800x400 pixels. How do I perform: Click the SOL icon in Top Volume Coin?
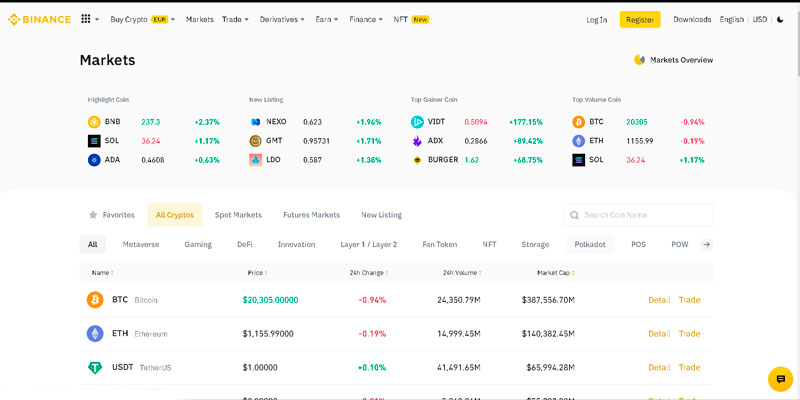[x=579, y=160]
